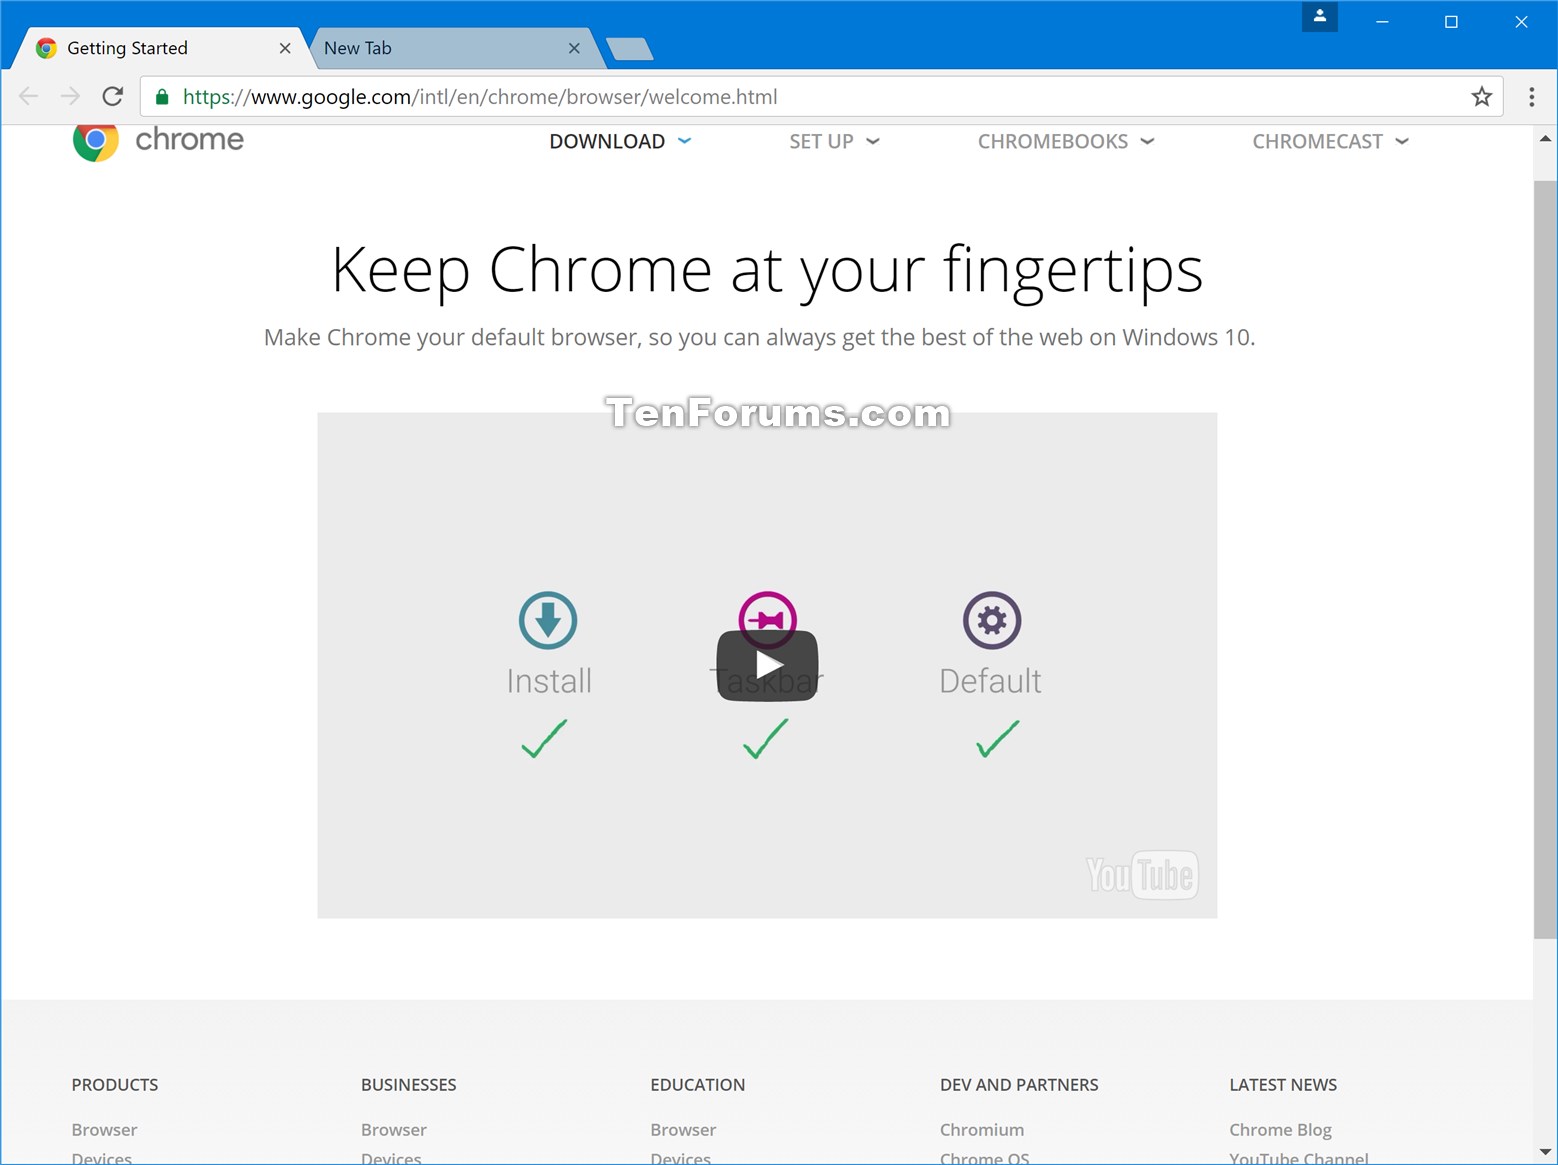Expand the CHROMEBOOKS dropdown menu
Image resolution: width=1558 pixels, height=1165 pixels.
pos(1066,141)
